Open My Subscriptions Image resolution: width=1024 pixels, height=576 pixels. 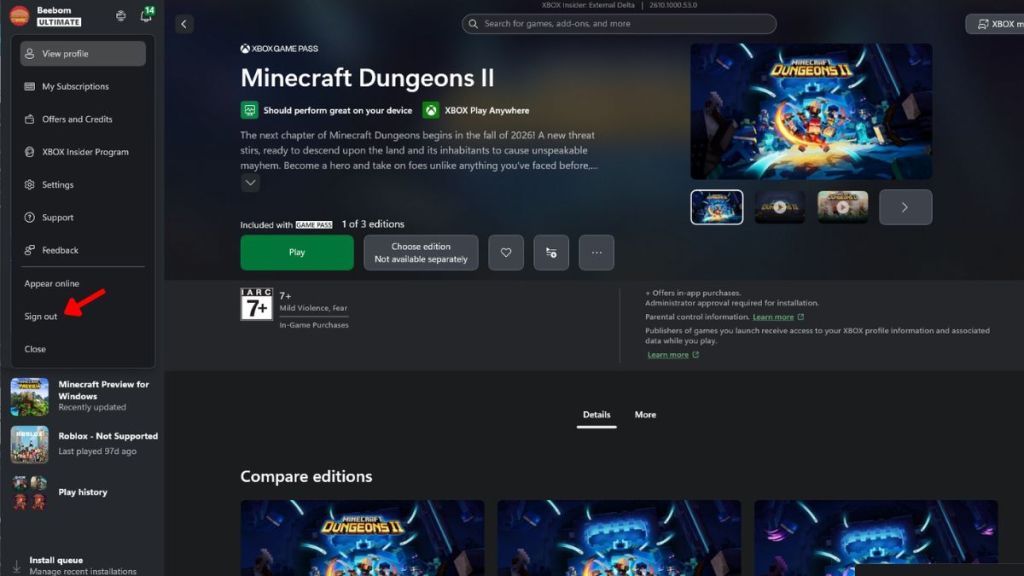pyautogui.click(x=83, y=86)
